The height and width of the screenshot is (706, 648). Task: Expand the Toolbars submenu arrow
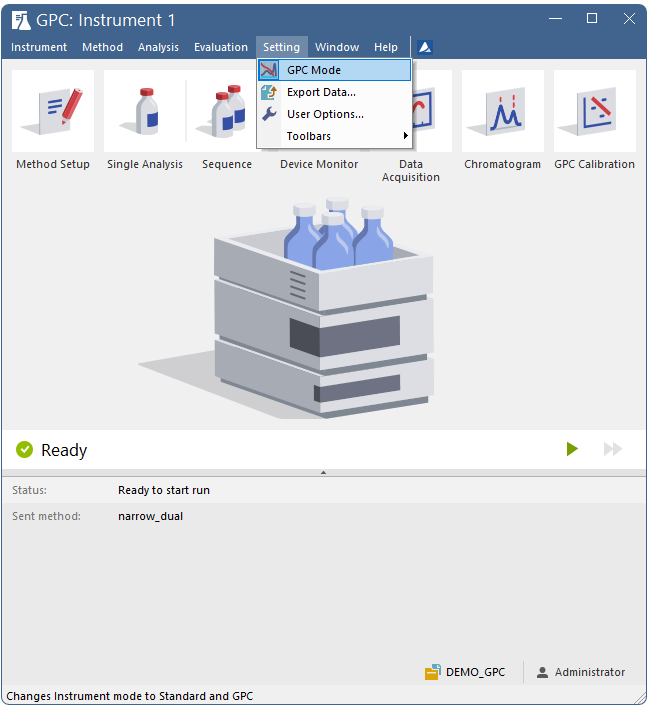point(405,136)
